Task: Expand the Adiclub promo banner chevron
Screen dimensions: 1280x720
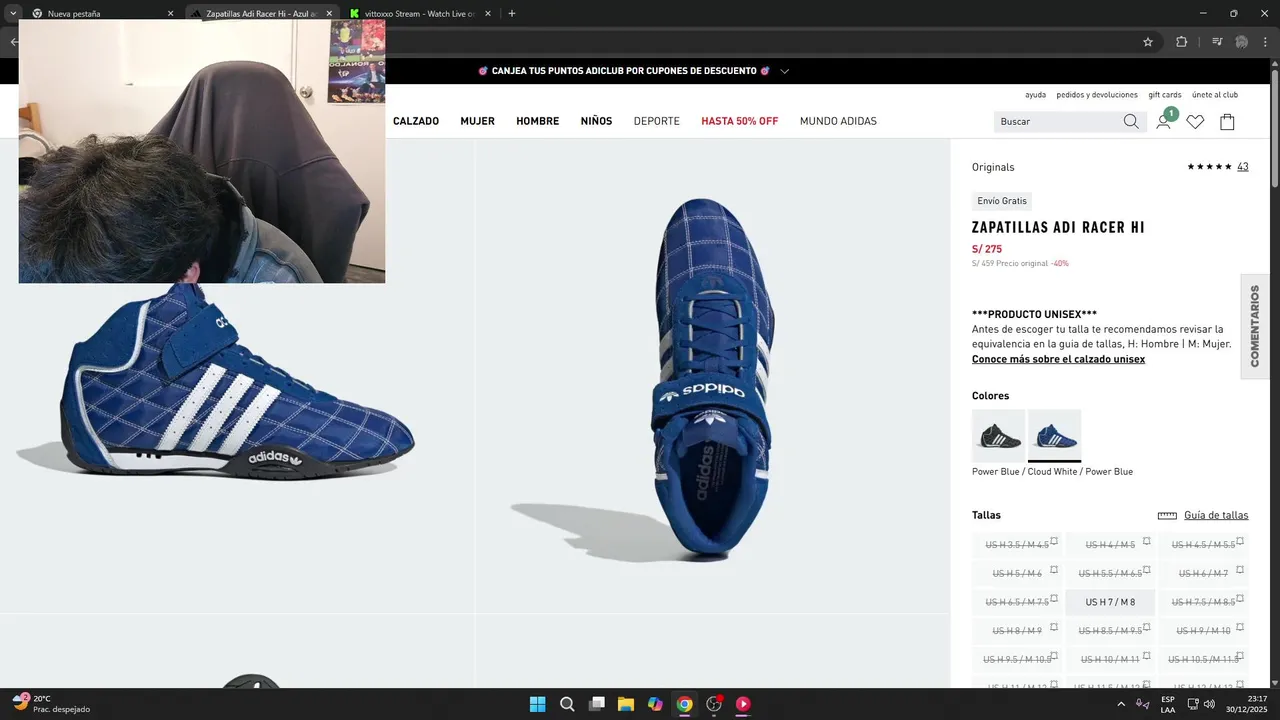Action: pyautogui.click(x=785, y=71)
